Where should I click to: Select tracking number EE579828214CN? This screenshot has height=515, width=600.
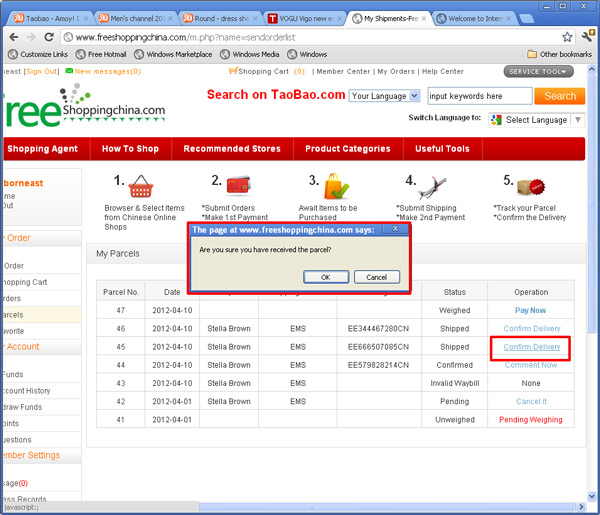coord(378,365)
